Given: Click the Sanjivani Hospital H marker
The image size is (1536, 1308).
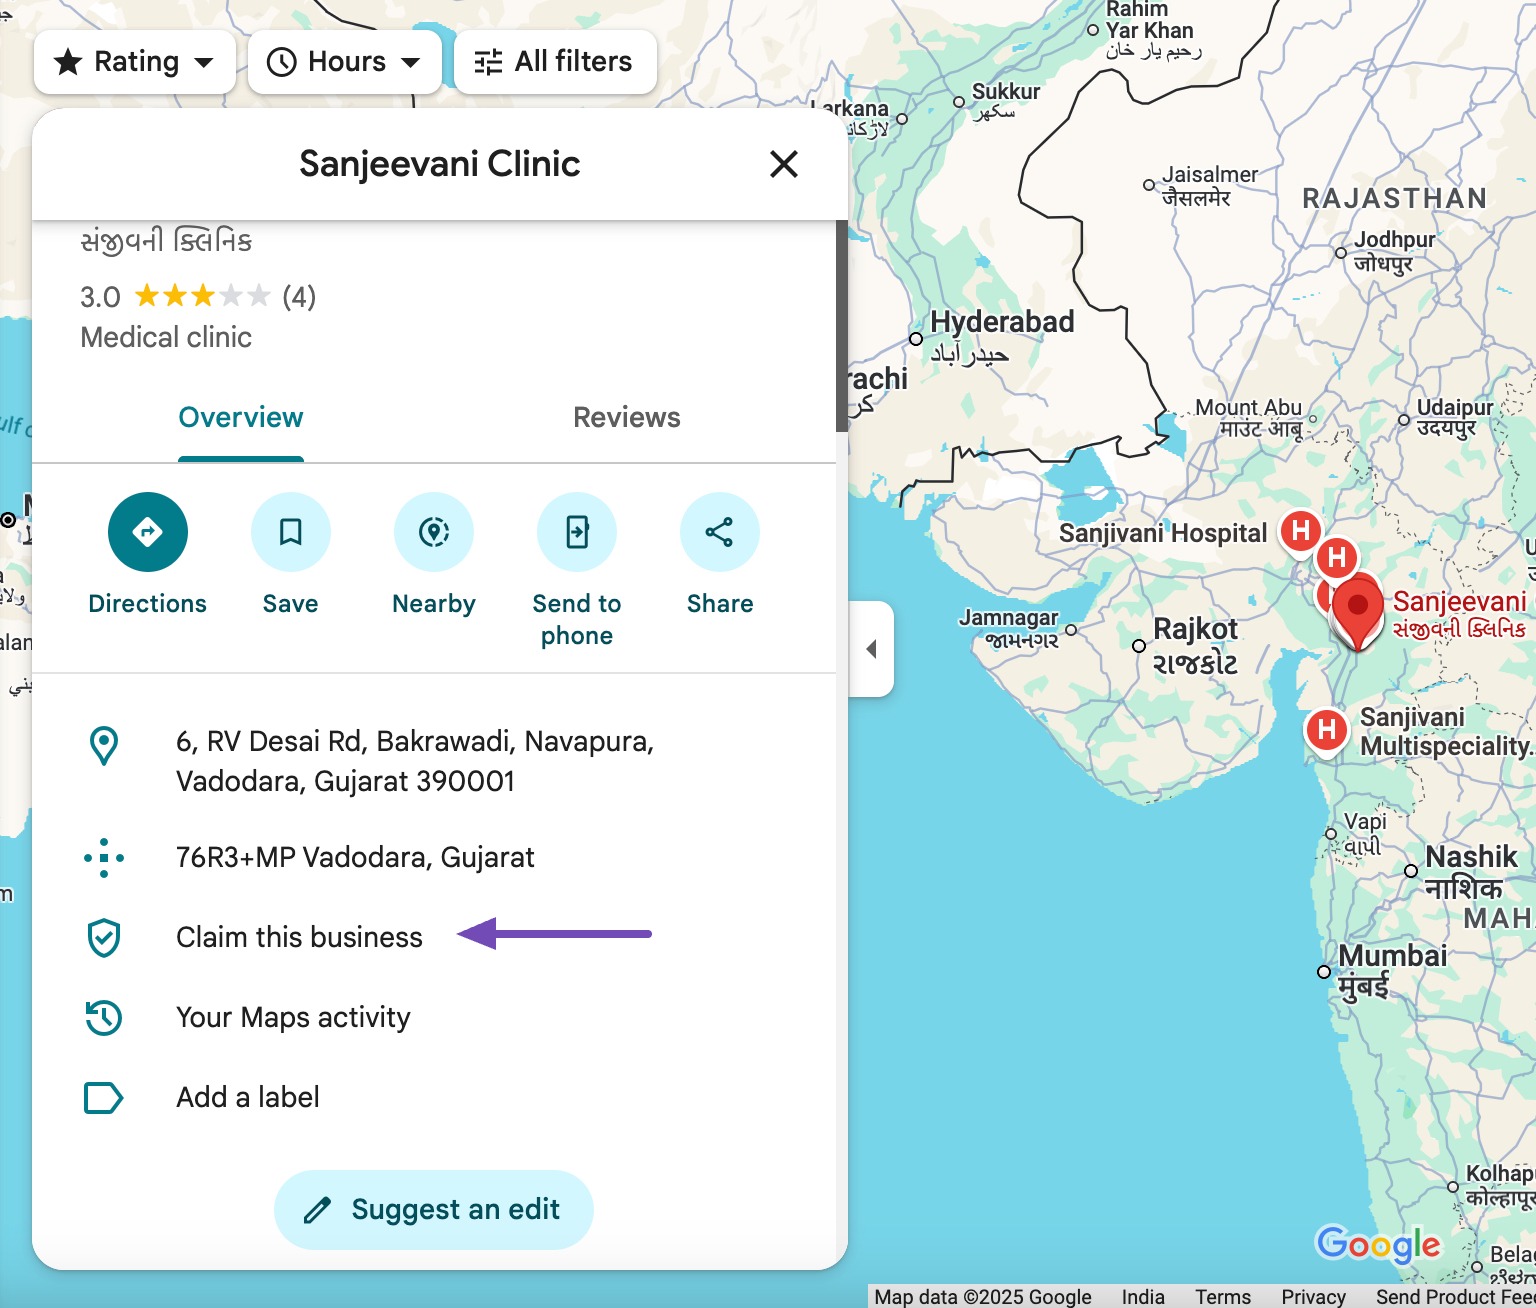Looking at the screenshot, I should (1300, 530).
